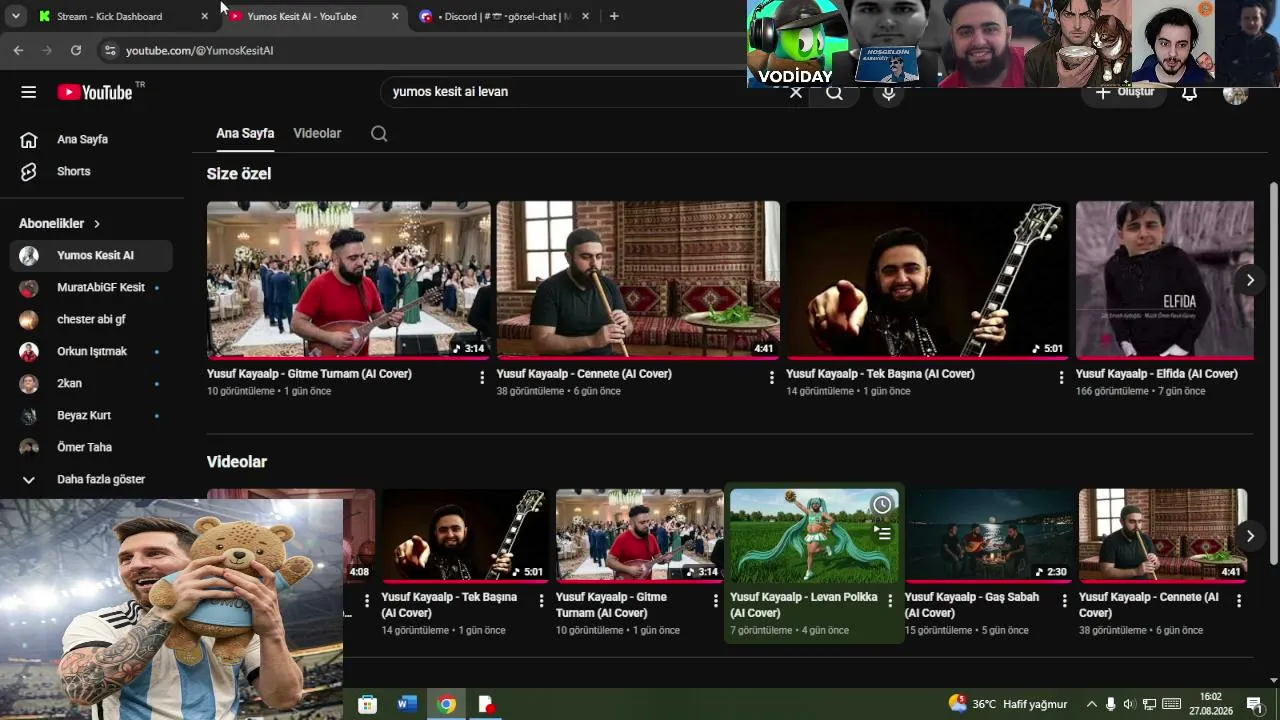Open options for Gitme Turnam in Size özel
This screenshot has height=720, width=1280.
[x=482, y=377]
